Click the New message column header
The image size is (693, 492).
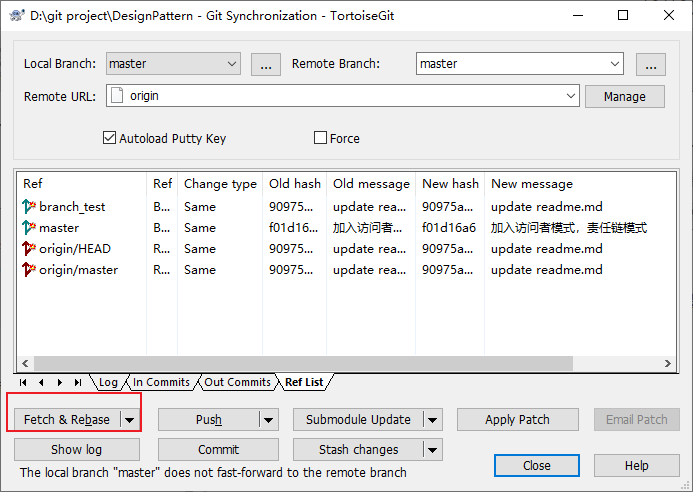[532, 183]
